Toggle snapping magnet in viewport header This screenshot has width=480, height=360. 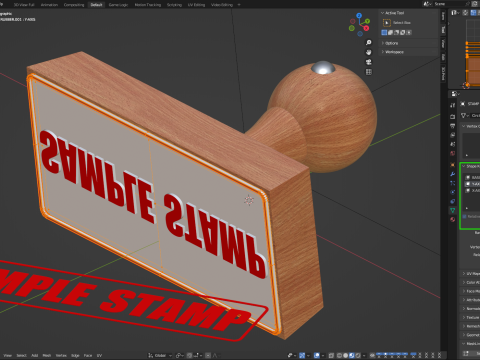point(189,355)
